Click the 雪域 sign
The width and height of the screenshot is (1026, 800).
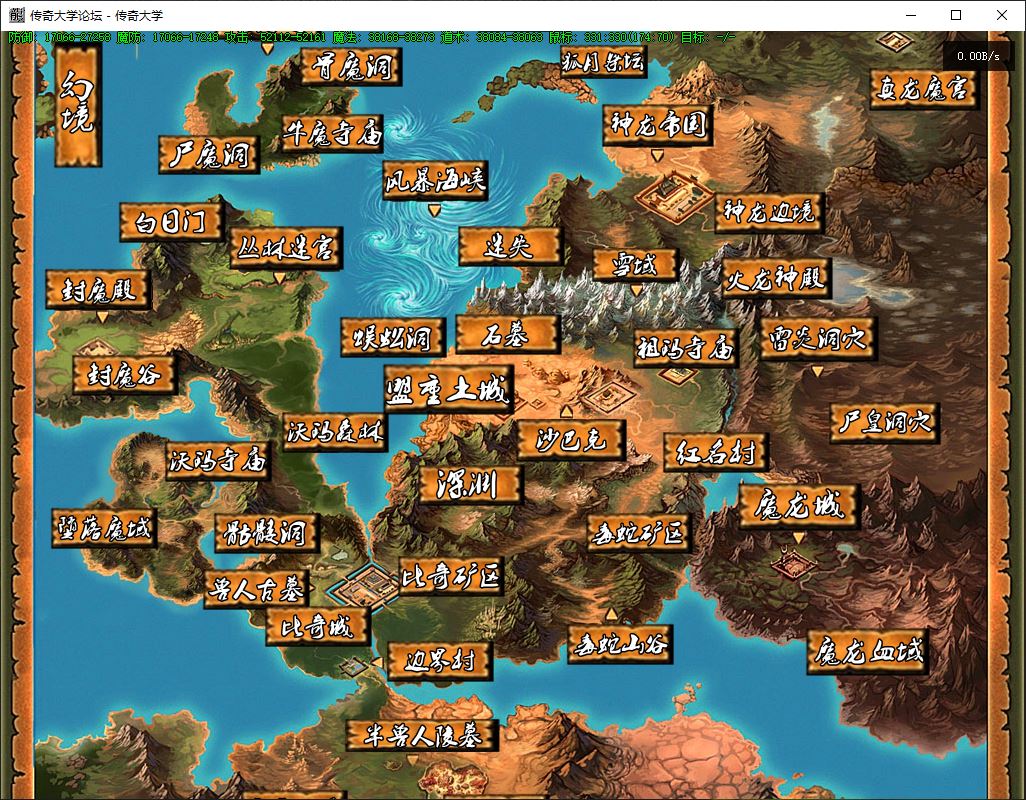tap(635, 265)
